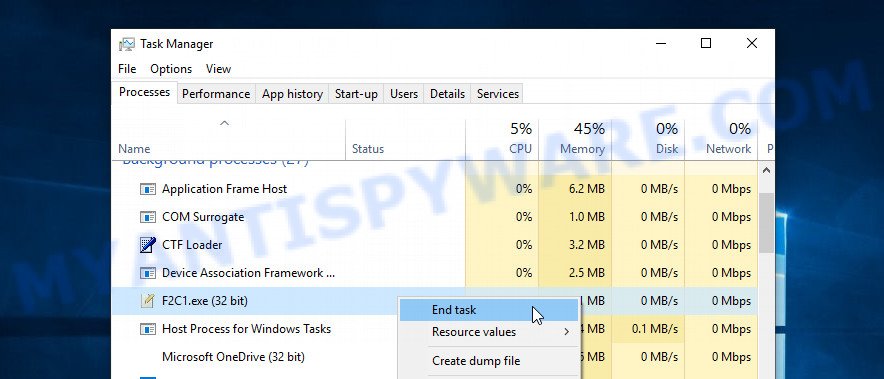
Task: Click the sort direction arrow above Name
Action: 224,123
